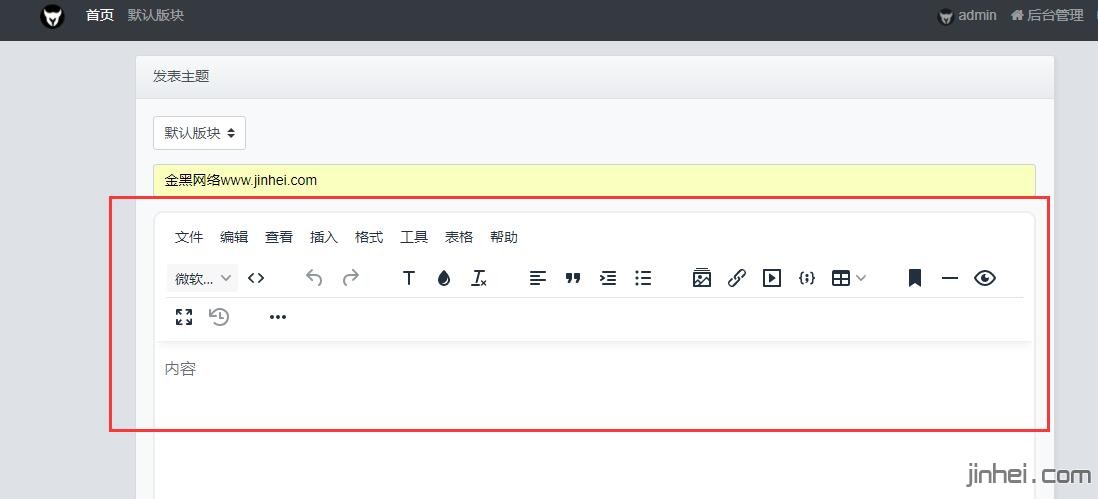
Task: Open the 查看 menu
Action: point(279,237)
